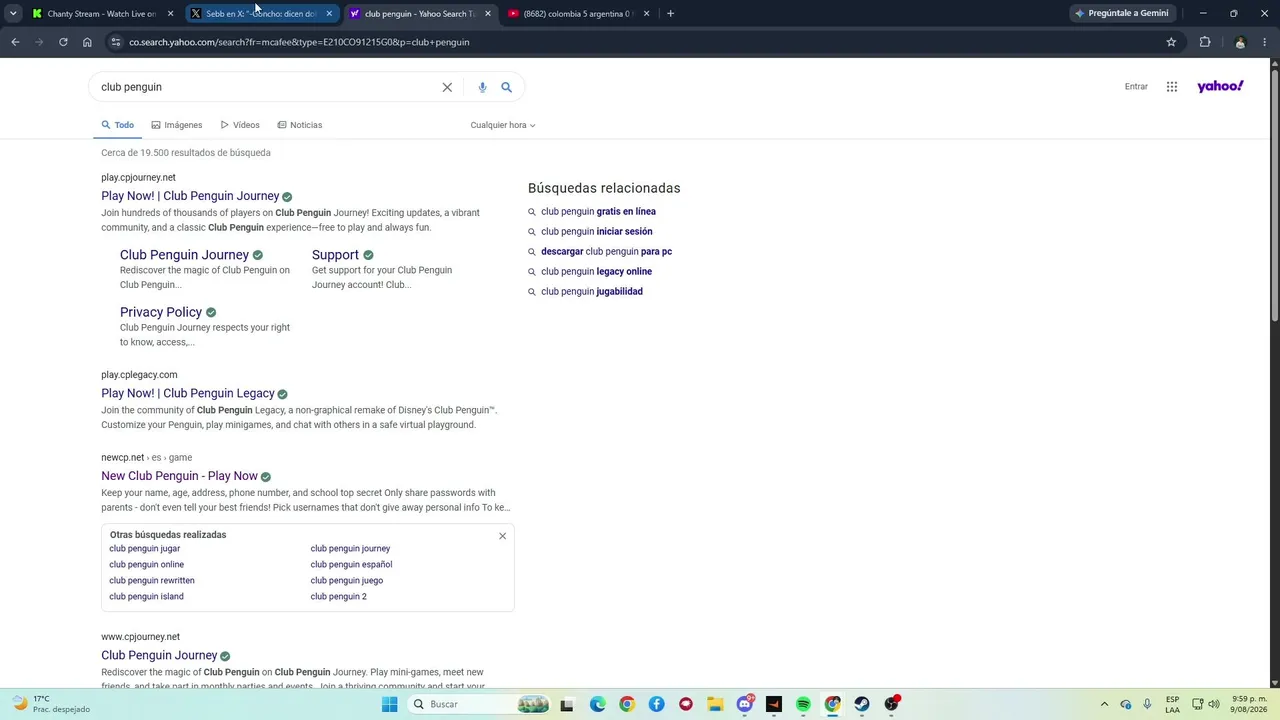Open the Chrome three-dot menu
Screen dimensions: 1280x720
coord(1266,42)
